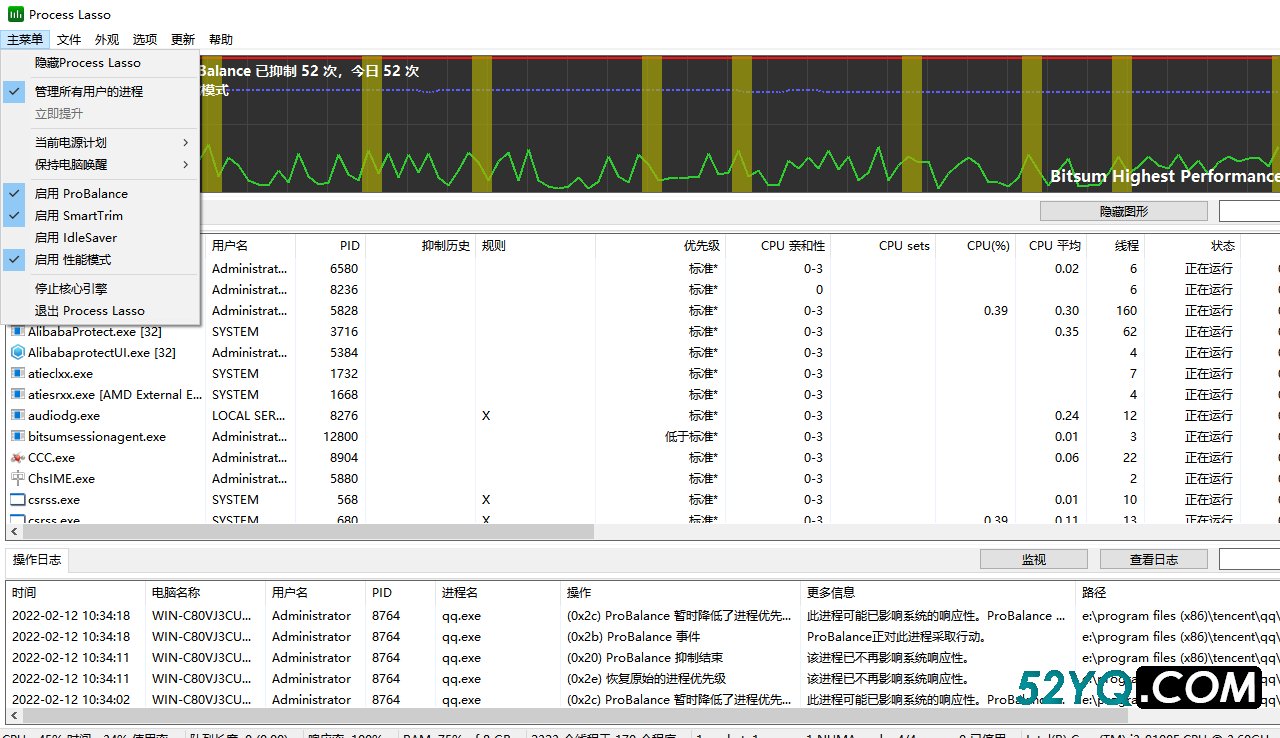The width and height of the screenshot is (1280, 738).
Task: Select the audiodg.exe process name
Action: (64, 415)
